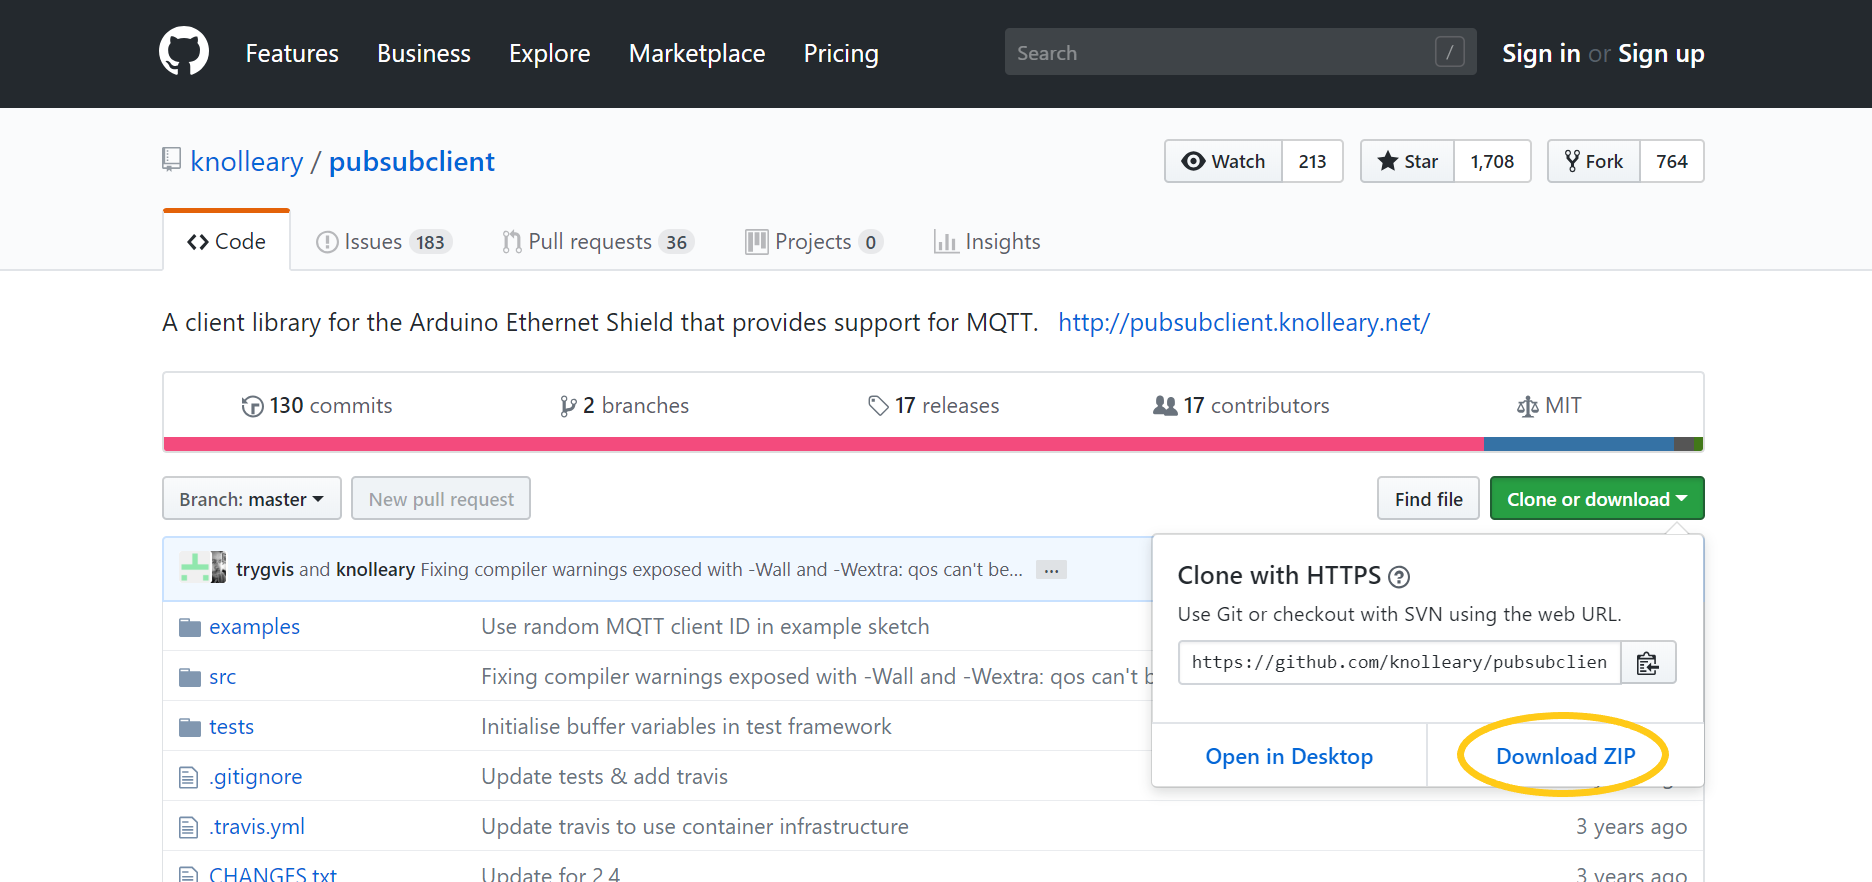View the 213 watchers count
Viewport: 1872px width, 882px height.
(x=1312, y=161)
